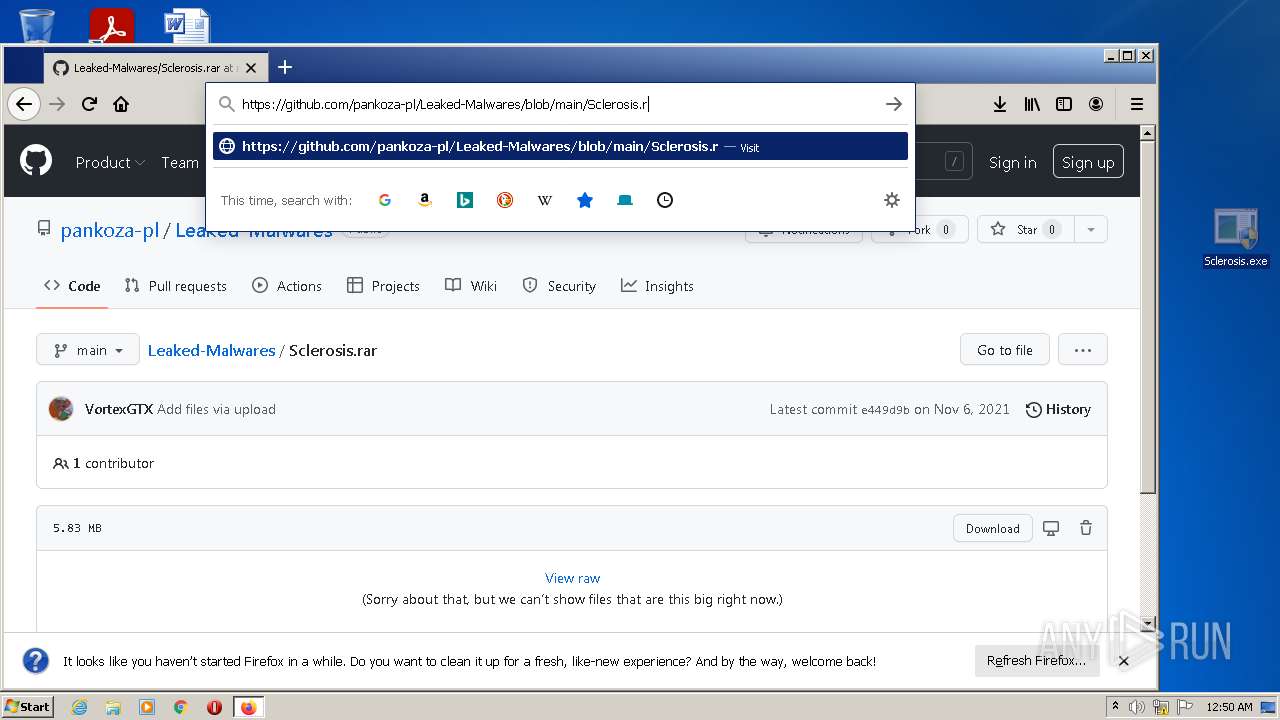The width and height of the screenshot is (1280, 720).
Task: Switch to the Pull requests tab
Action: coord(176,286)
